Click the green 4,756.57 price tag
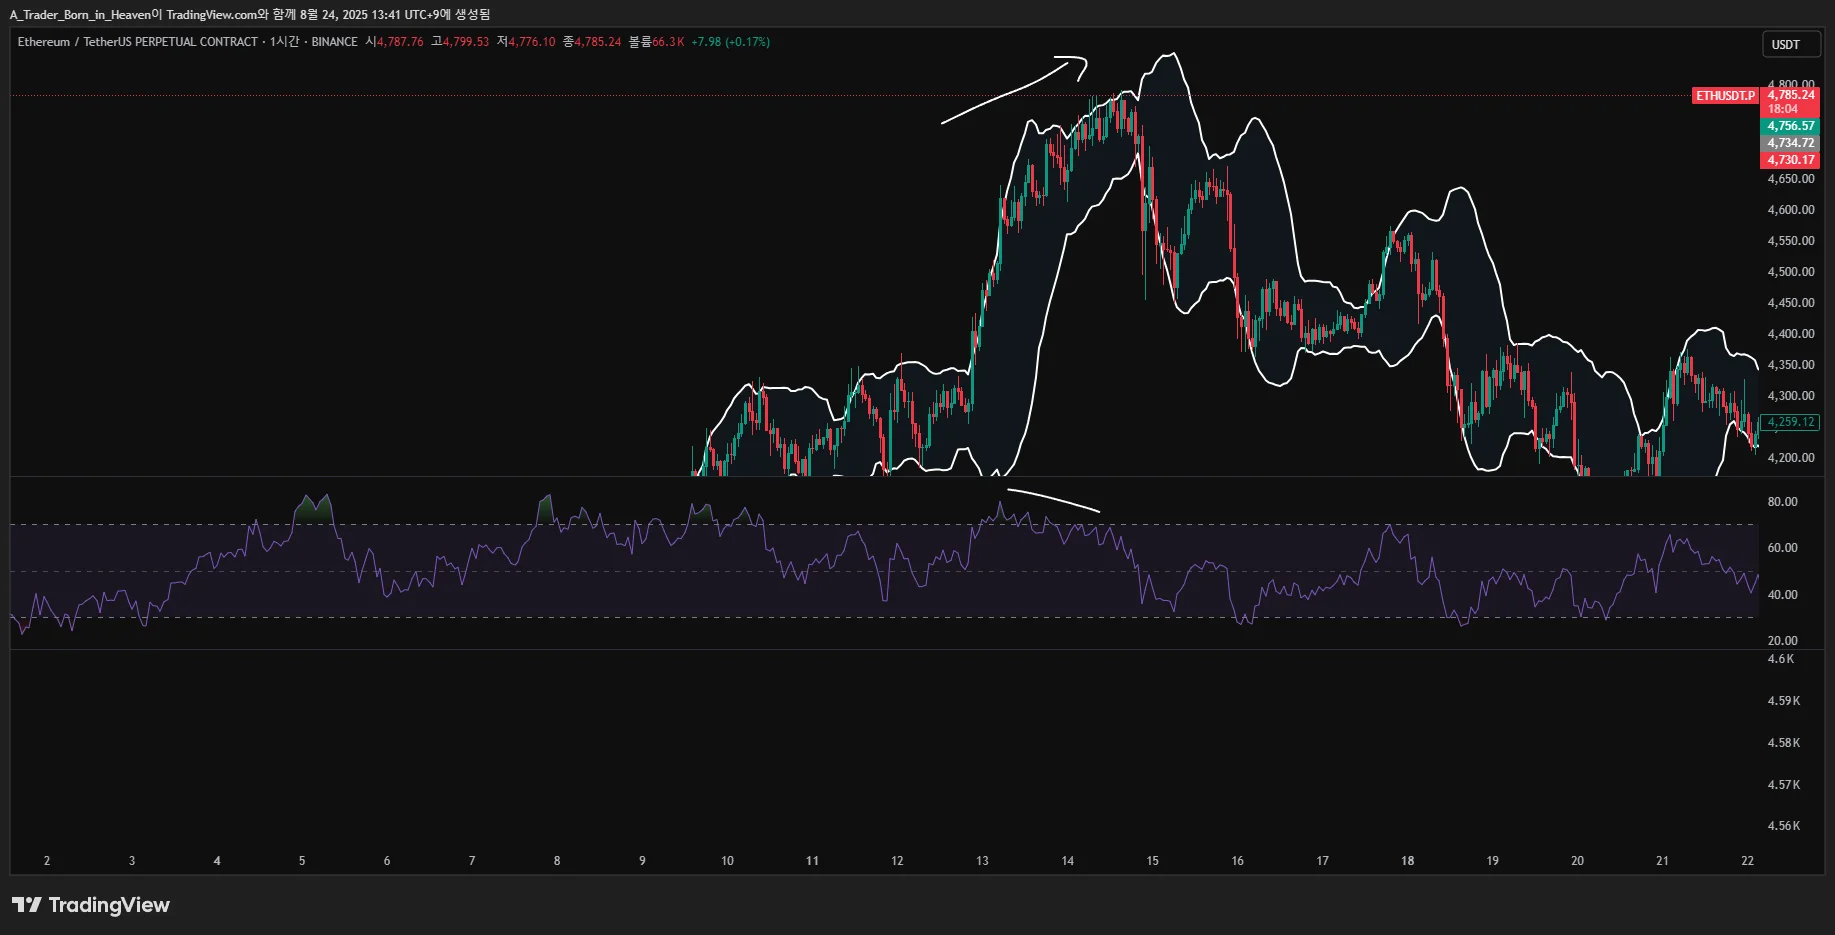 point(1790,126)
